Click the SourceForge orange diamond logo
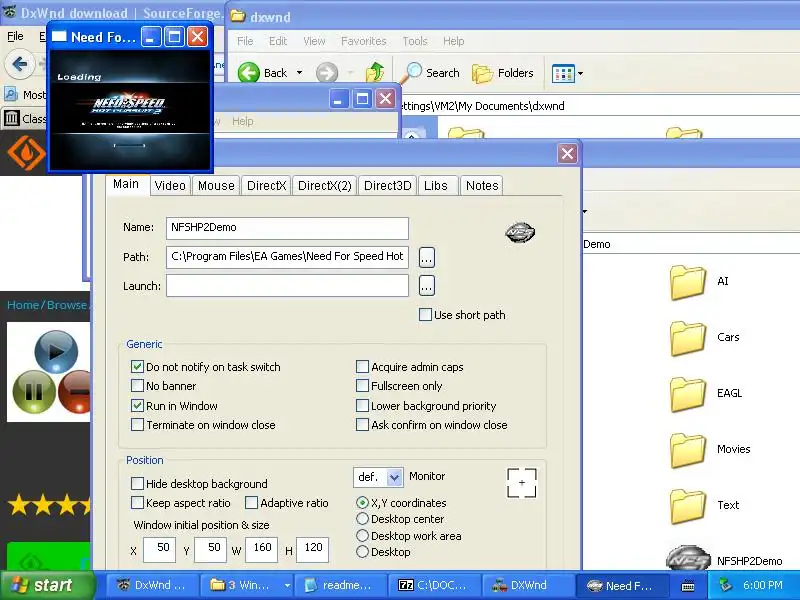This screenshot has height=600, width=800. [x=27, y=153]
